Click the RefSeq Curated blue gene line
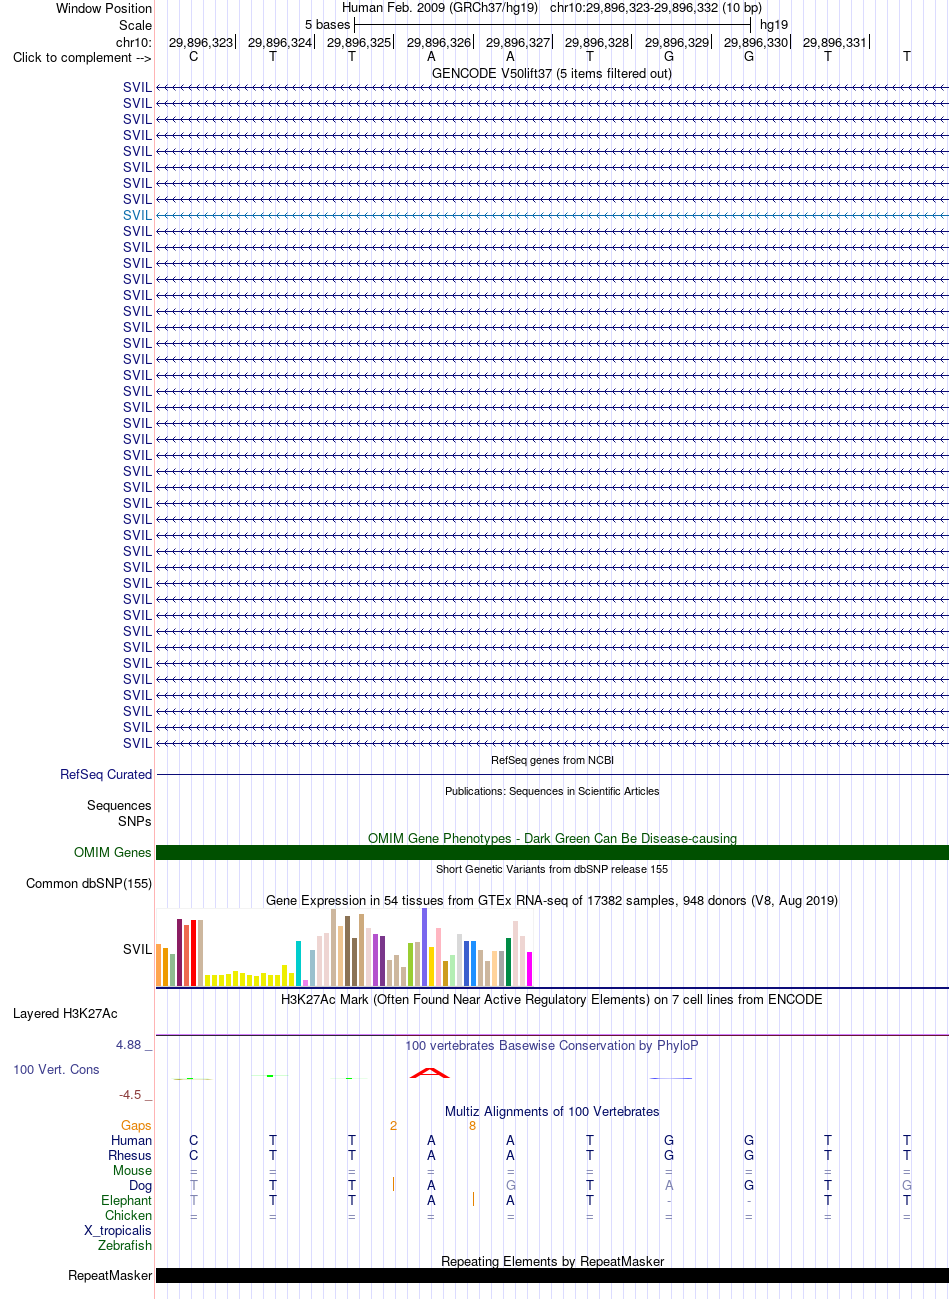 click(x=552, y=774)
